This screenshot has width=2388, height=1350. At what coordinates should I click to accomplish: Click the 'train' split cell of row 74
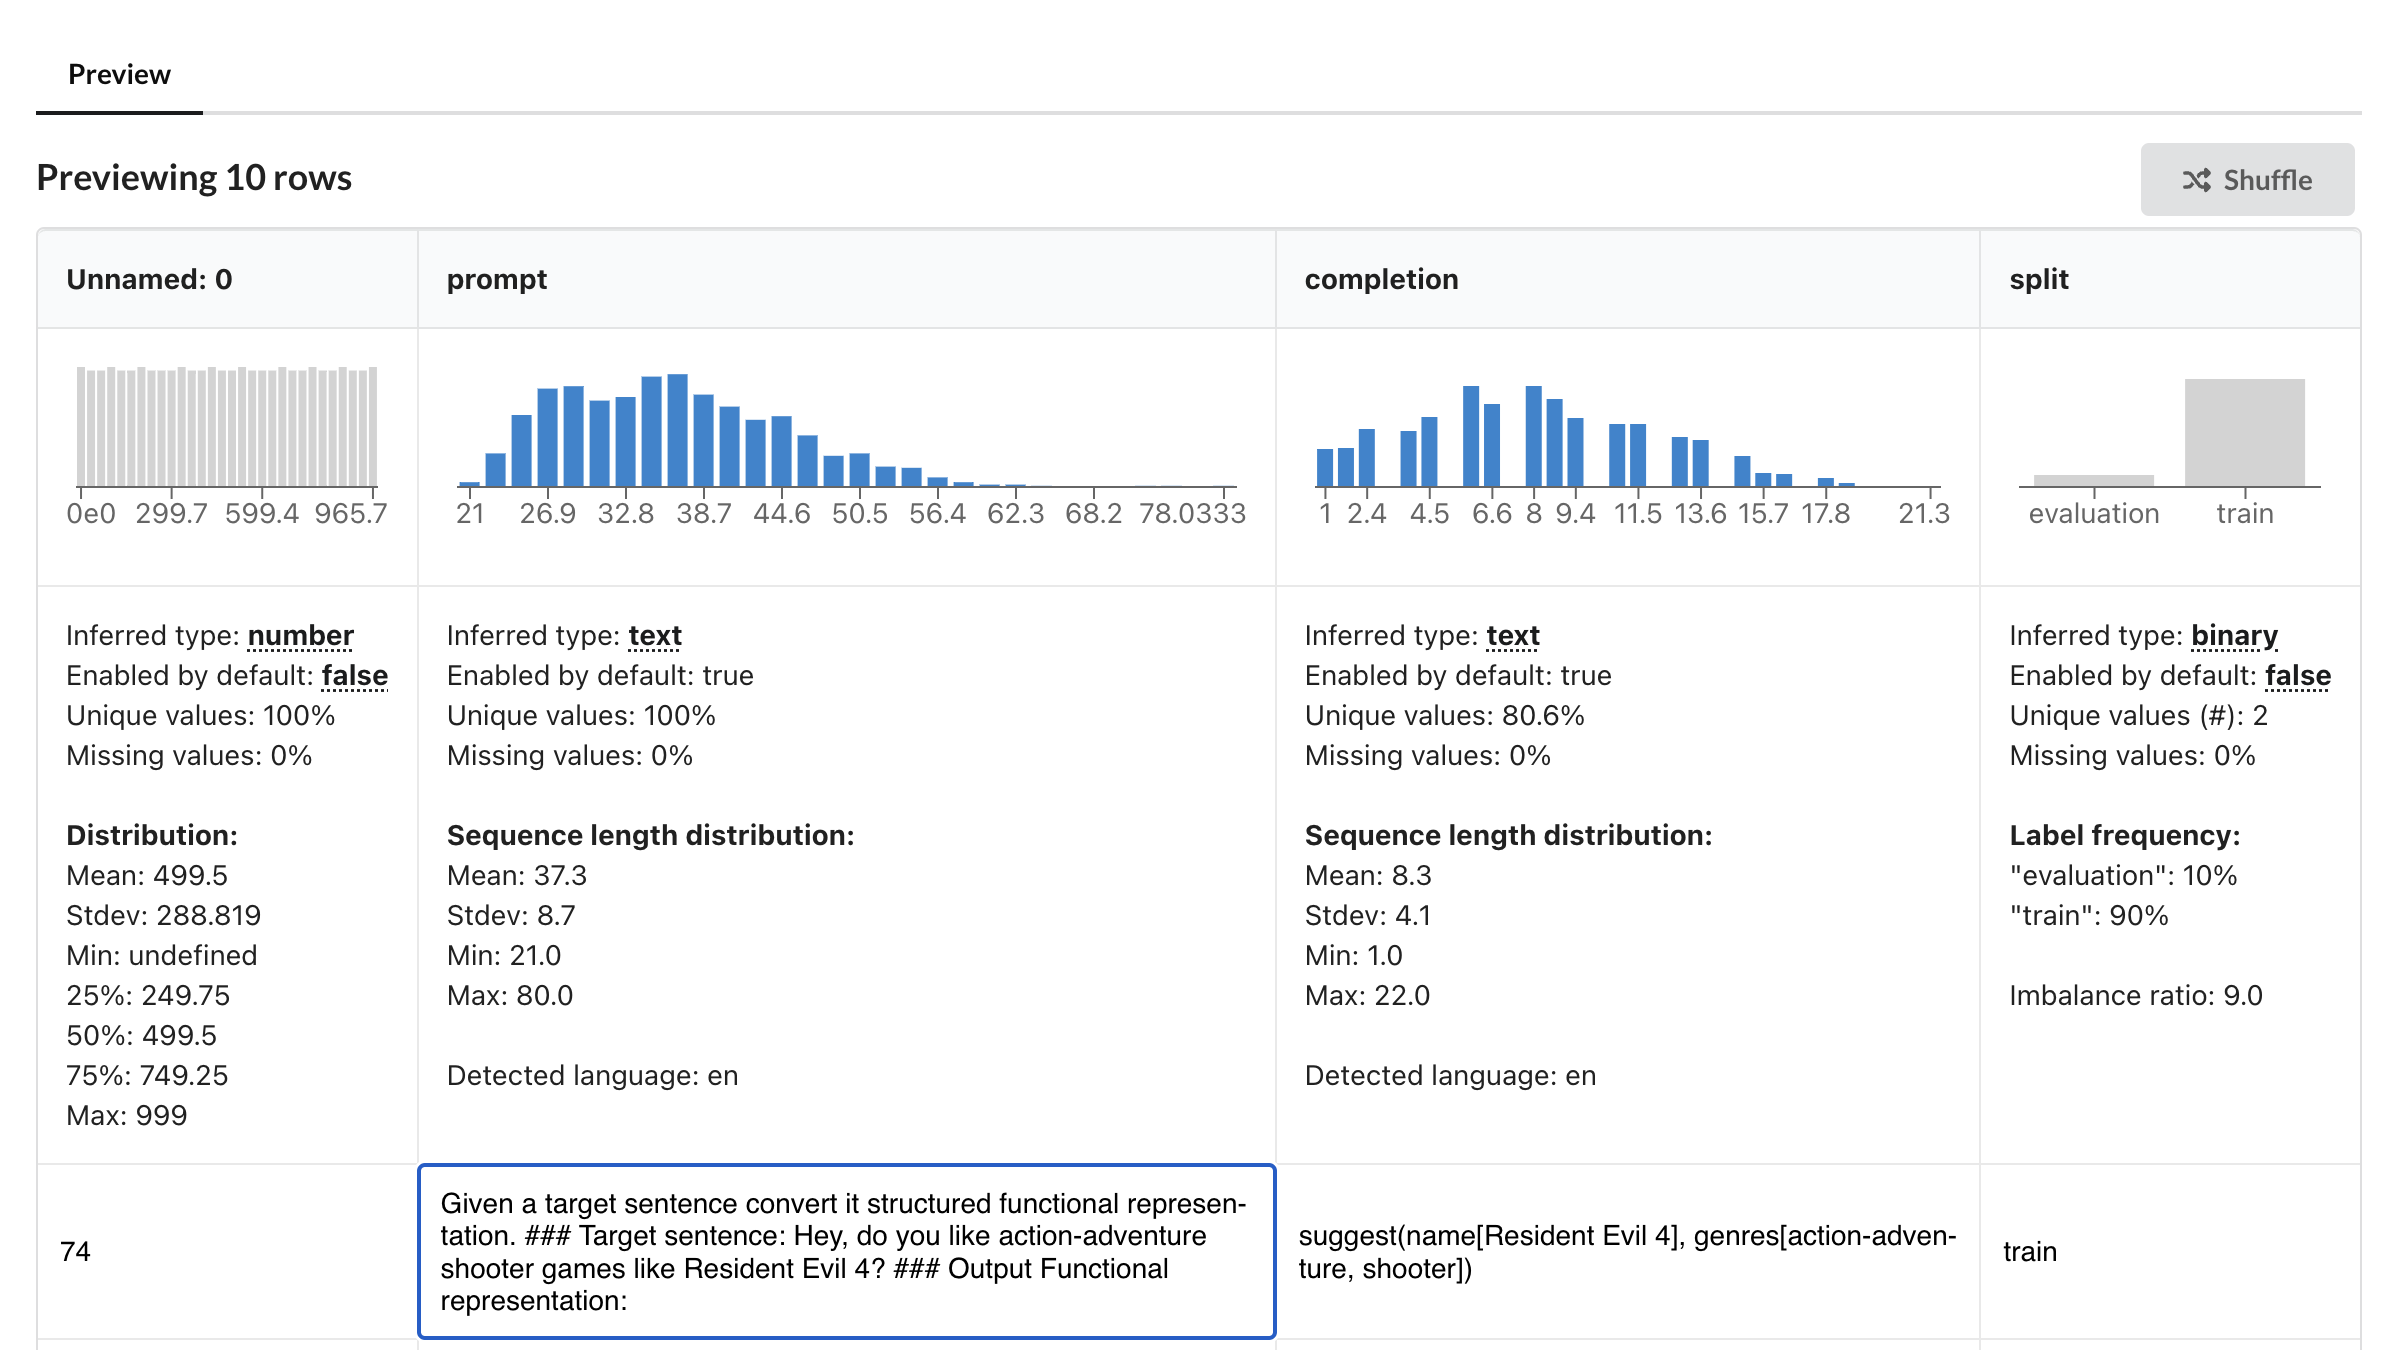click(2169, 1251)
